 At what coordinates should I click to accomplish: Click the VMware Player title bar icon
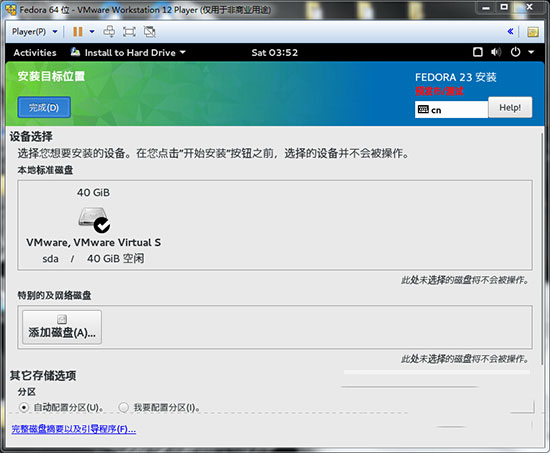(11, 10)
